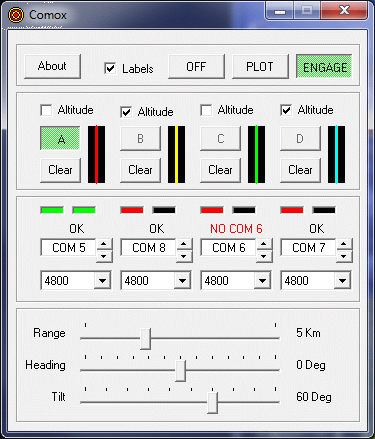This screenshot has width=375, height=439.
Task: Click the OFF button
Action: point(196,67)
